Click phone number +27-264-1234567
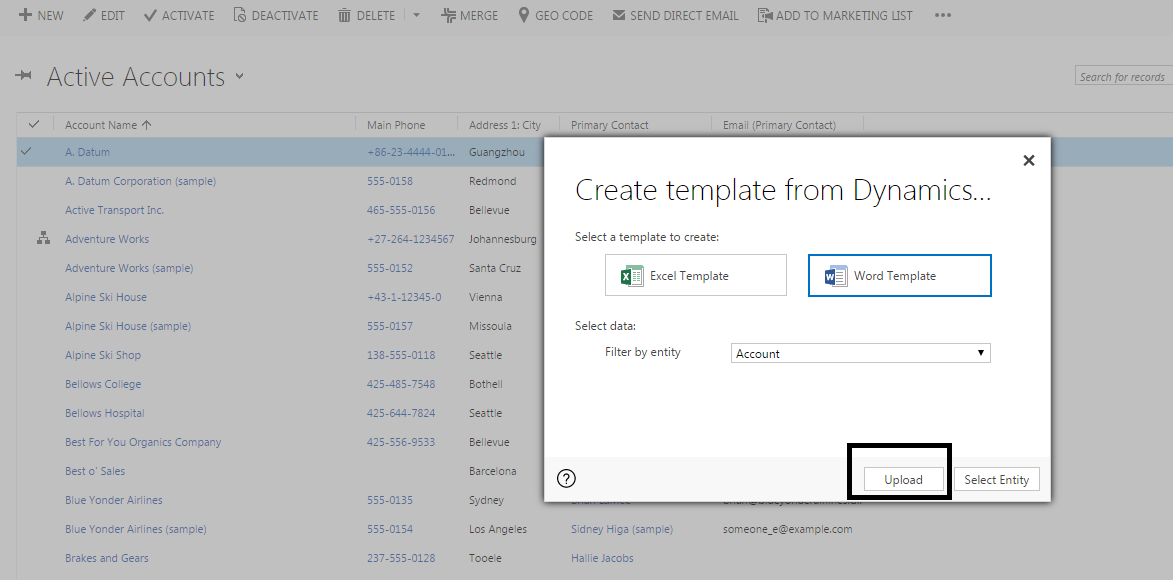Image resolution: width=1173 pixels, height=580 pixels. (411, 239)
